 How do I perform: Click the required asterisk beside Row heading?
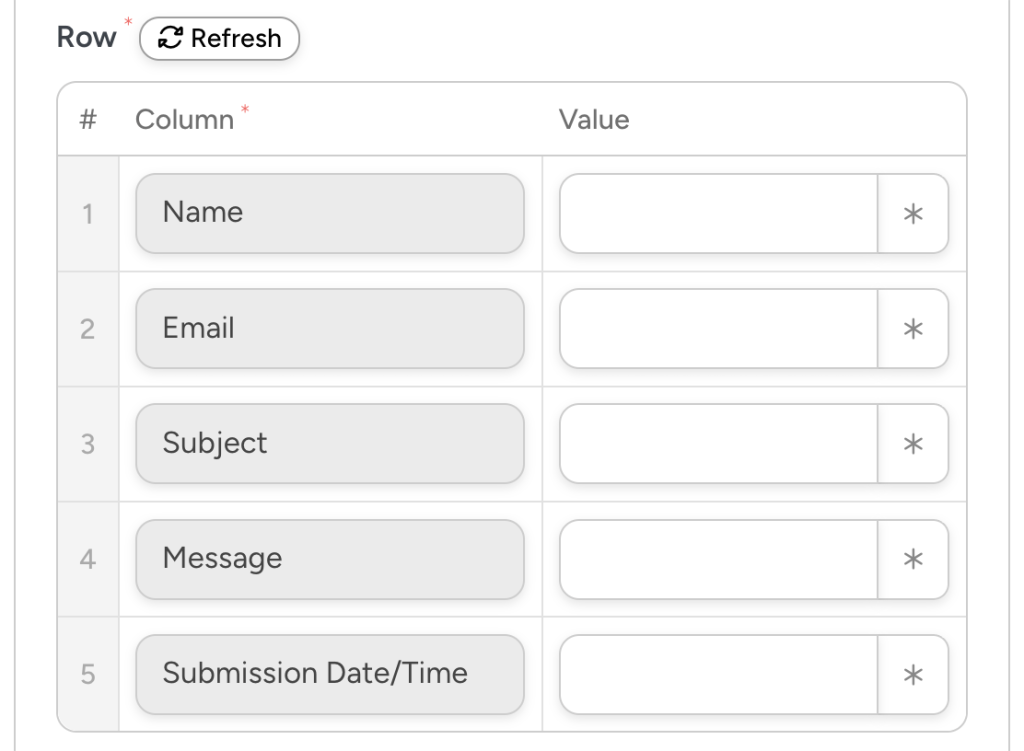click(x=126, y=21)
